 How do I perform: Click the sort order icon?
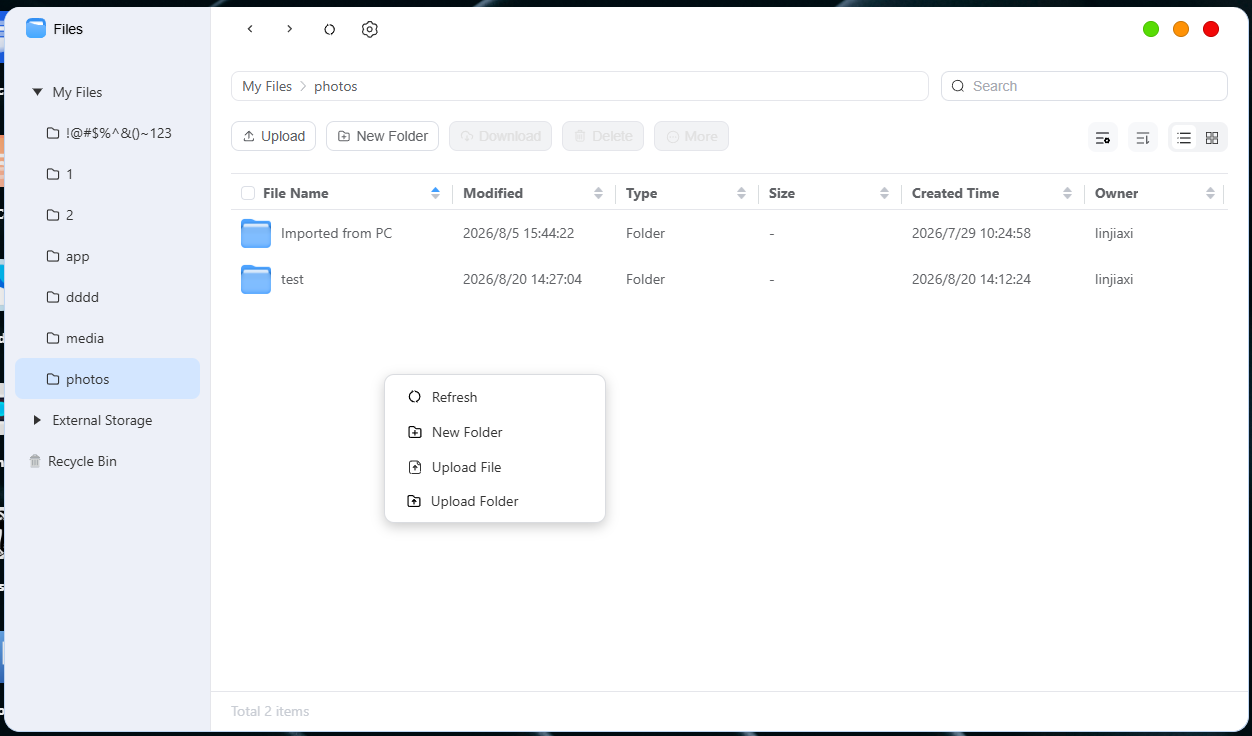coord(1143,137)
